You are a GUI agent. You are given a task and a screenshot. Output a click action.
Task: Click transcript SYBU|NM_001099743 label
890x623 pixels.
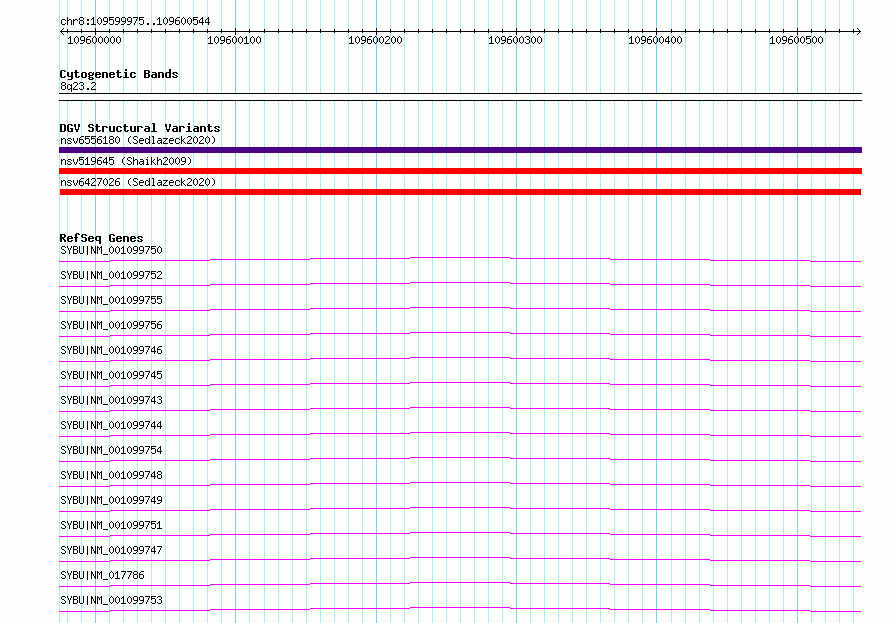click(111, 400)
